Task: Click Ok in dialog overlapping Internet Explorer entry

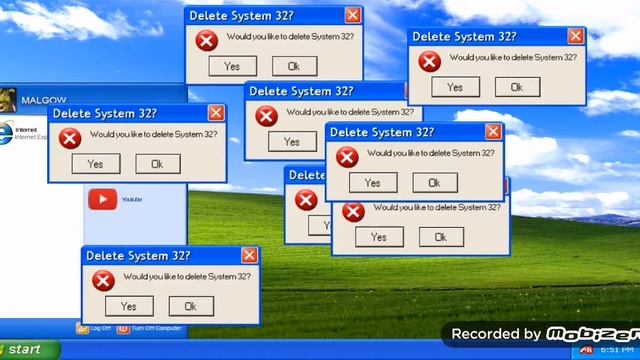Action: 158,164
